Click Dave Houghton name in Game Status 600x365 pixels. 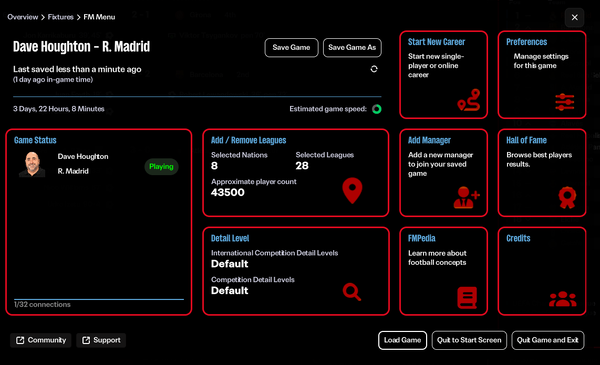(83, 156)
